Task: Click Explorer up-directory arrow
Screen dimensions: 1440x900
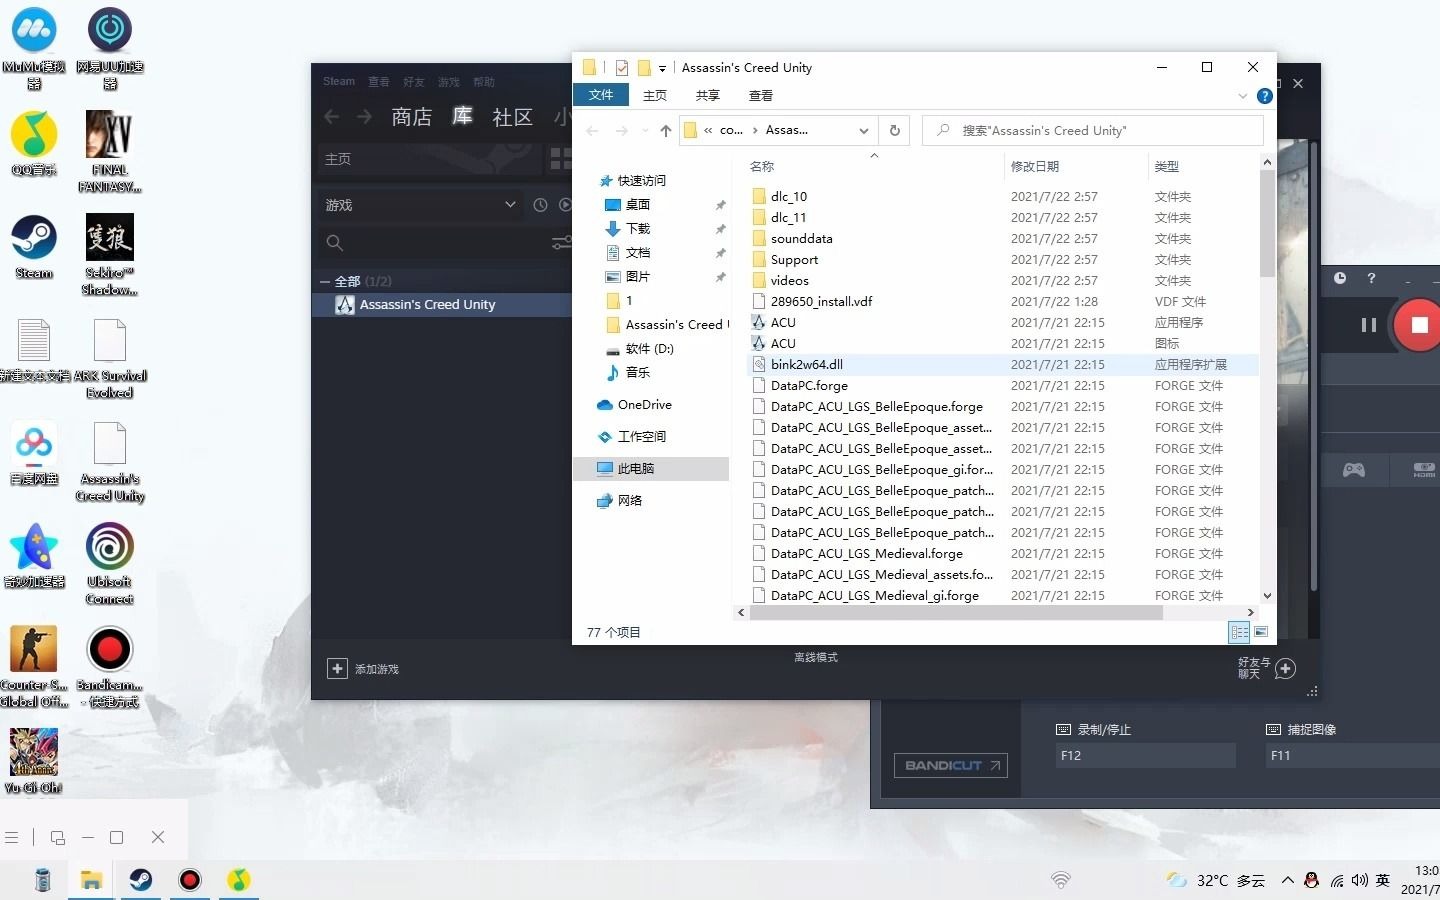Action: click(x=666, y=131)
